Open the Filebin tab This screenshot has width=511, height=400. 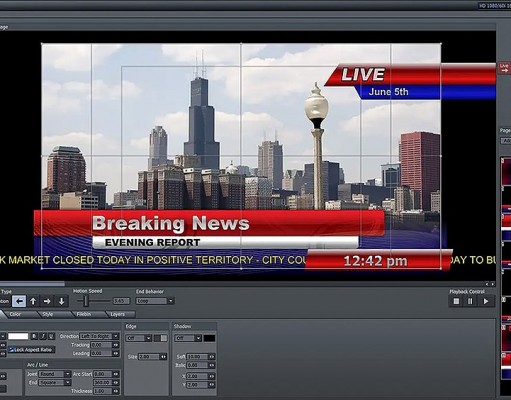[x=83, y=314]
